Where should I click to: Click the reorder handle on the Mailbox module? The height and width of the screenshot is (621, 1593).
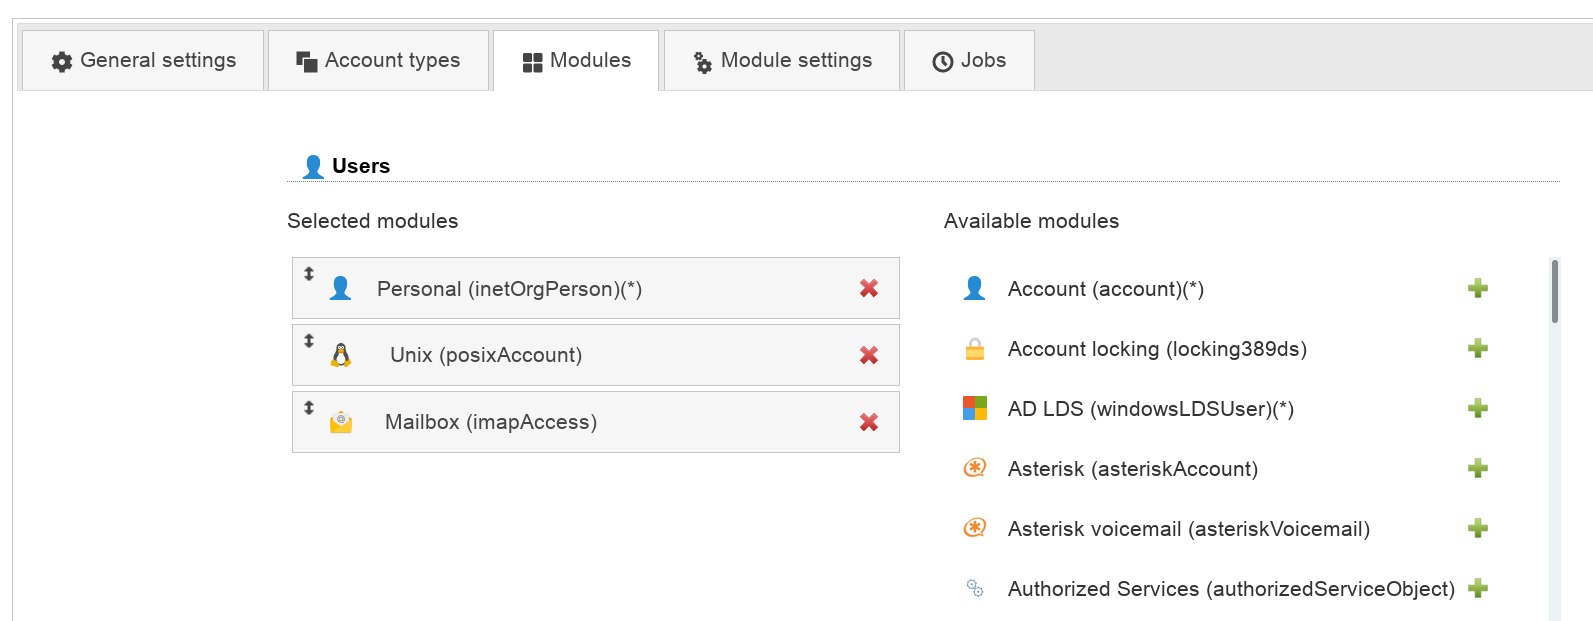[309, 407]
